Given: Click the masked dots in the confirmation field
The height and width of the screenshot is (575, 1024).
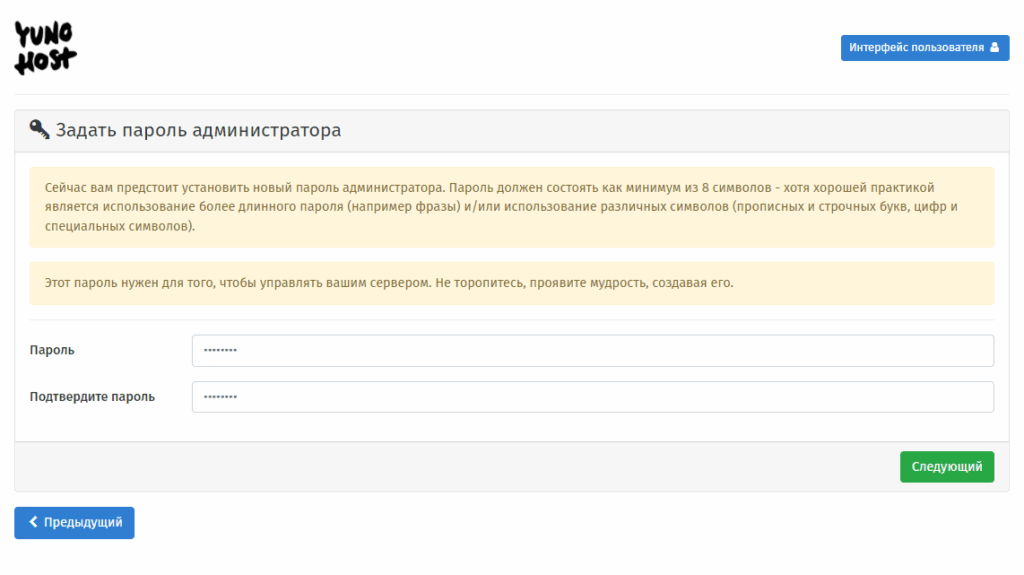Looking at the screenshot, I should [x=220, y=397].
